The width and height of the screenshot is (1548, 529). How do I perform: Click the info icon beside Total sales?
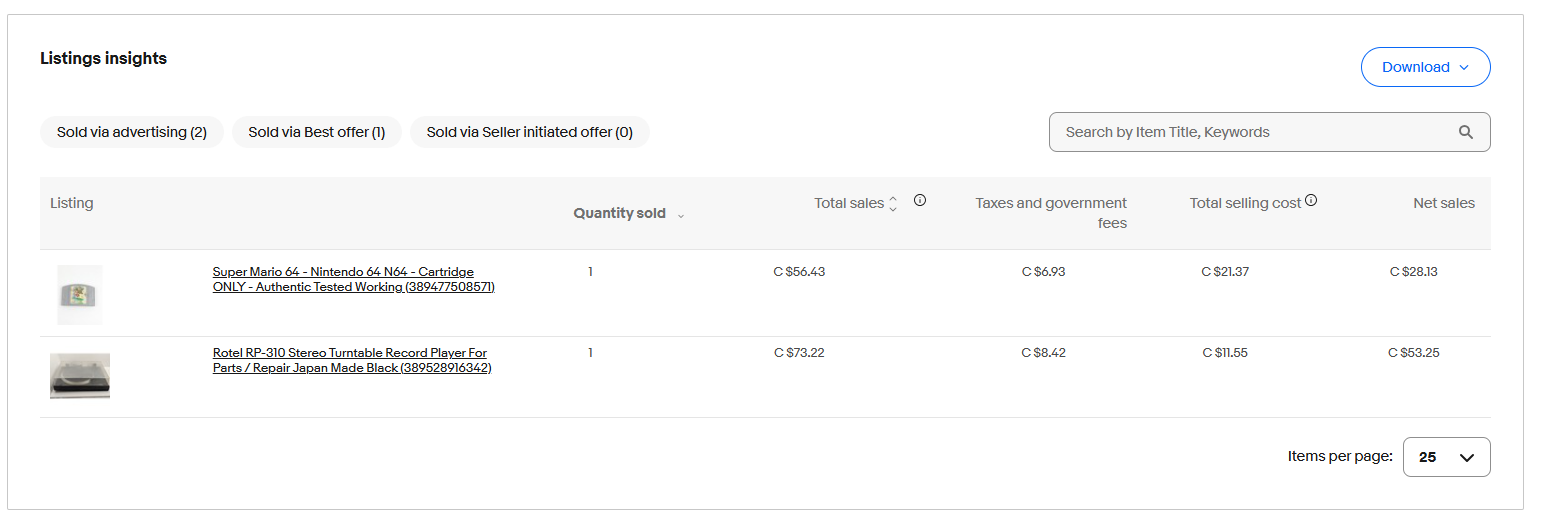tap(920, 201)
